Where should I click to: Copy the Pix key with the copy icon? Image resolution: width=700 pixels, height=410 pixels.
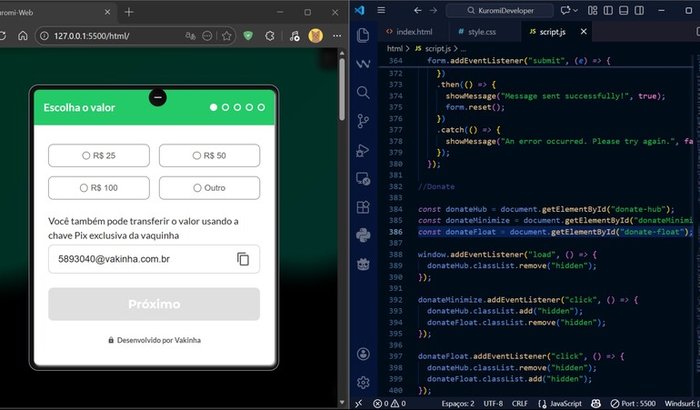point(243,259)
